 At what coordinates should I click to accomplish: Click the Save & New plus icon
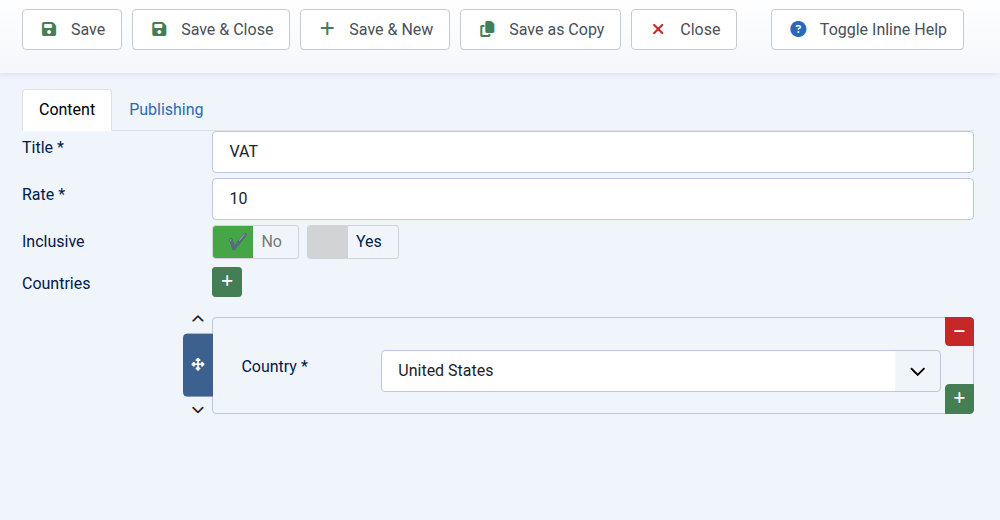(x=327, y=30)
